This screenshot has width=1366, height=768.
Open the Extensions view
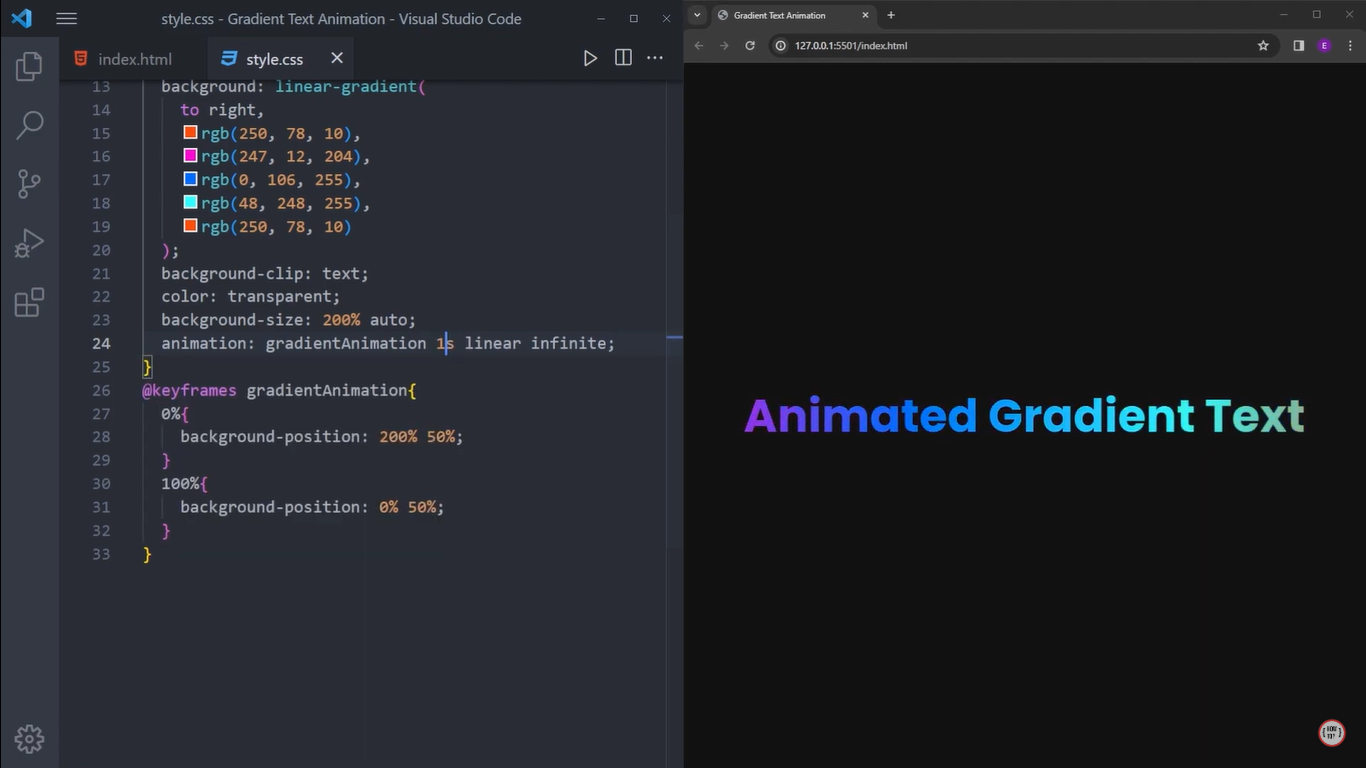tap(28, 301)
